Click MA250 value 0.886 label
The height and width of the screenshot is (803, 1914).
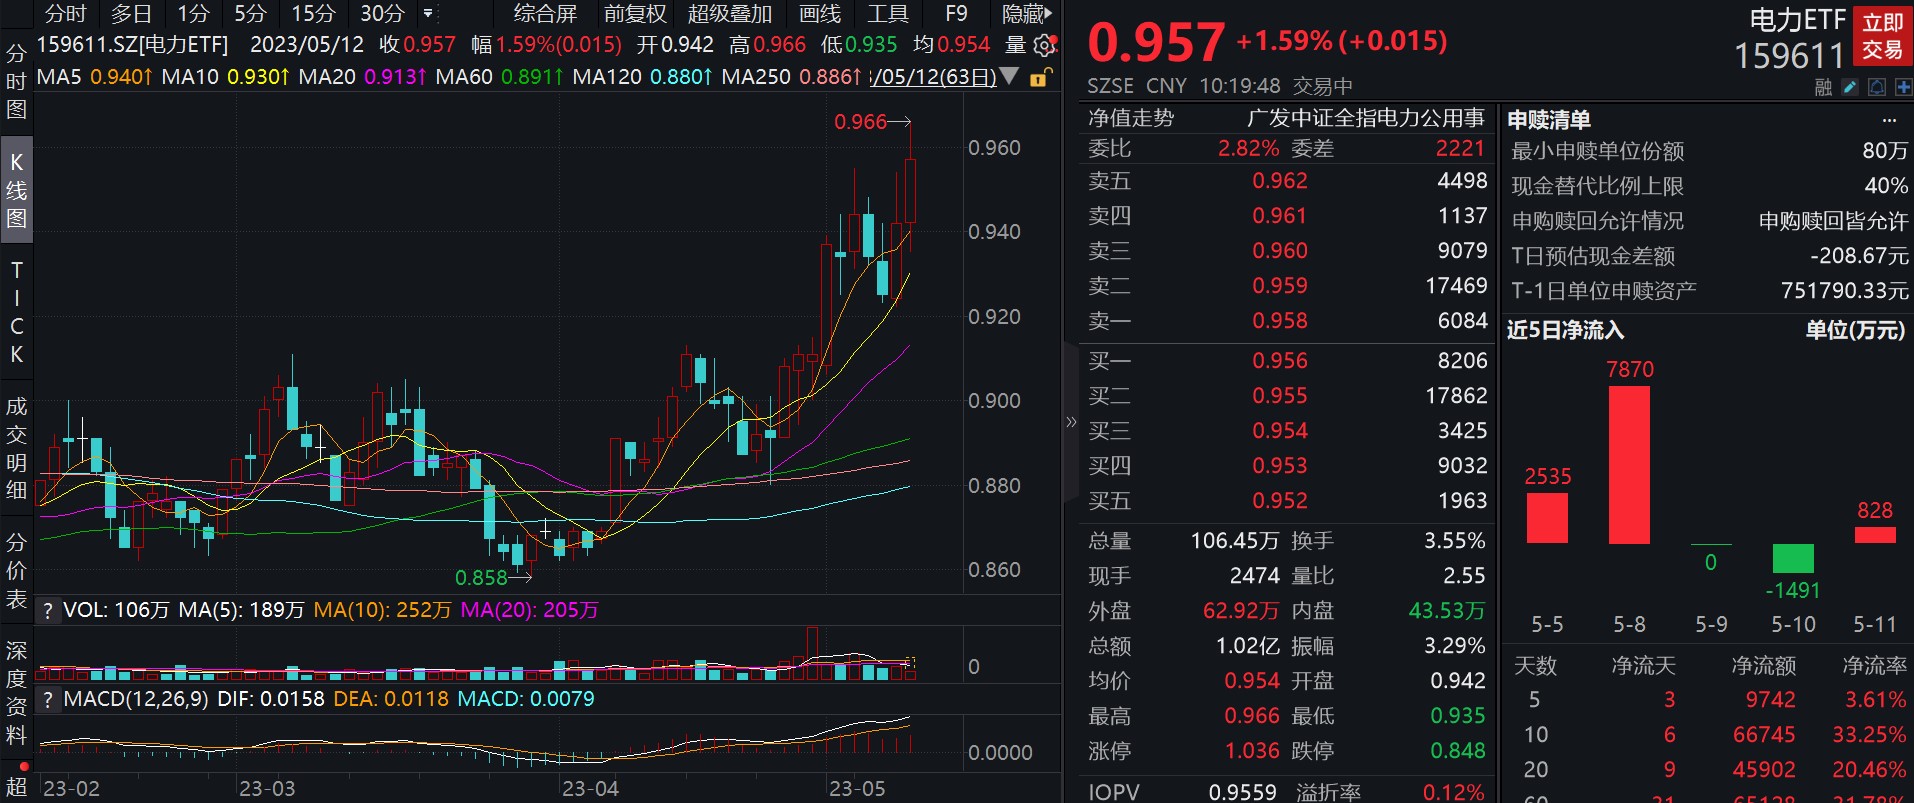[x=830, y=77]
